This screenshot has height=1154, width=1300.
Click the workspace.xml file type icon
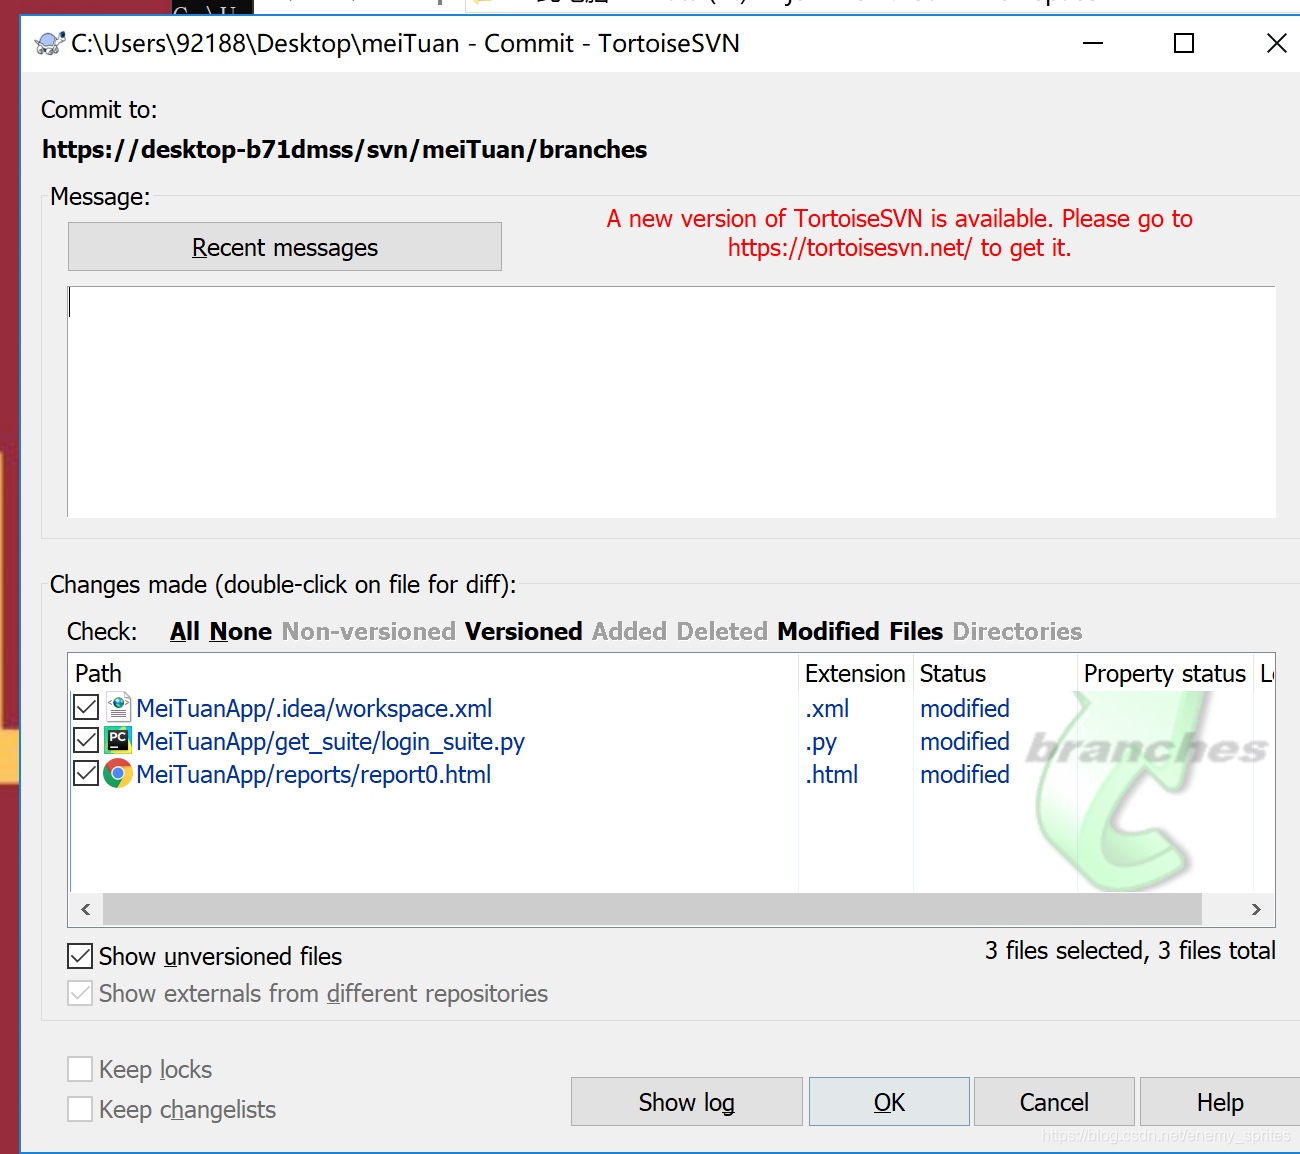point(118,708)
